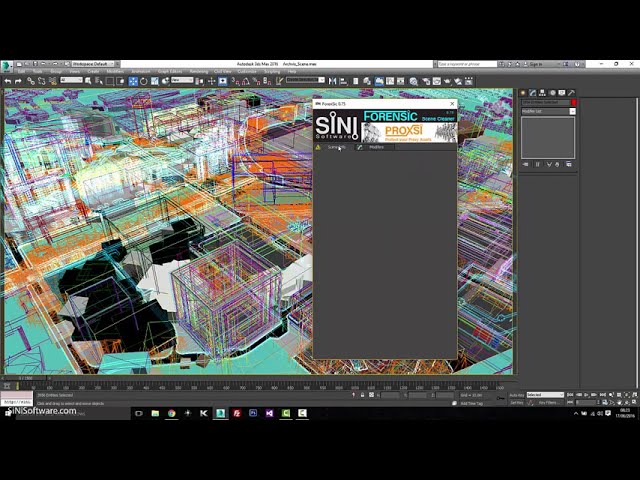Click Add Time Tag
This screenshot has width=640, height=480.
click(471, 403)
